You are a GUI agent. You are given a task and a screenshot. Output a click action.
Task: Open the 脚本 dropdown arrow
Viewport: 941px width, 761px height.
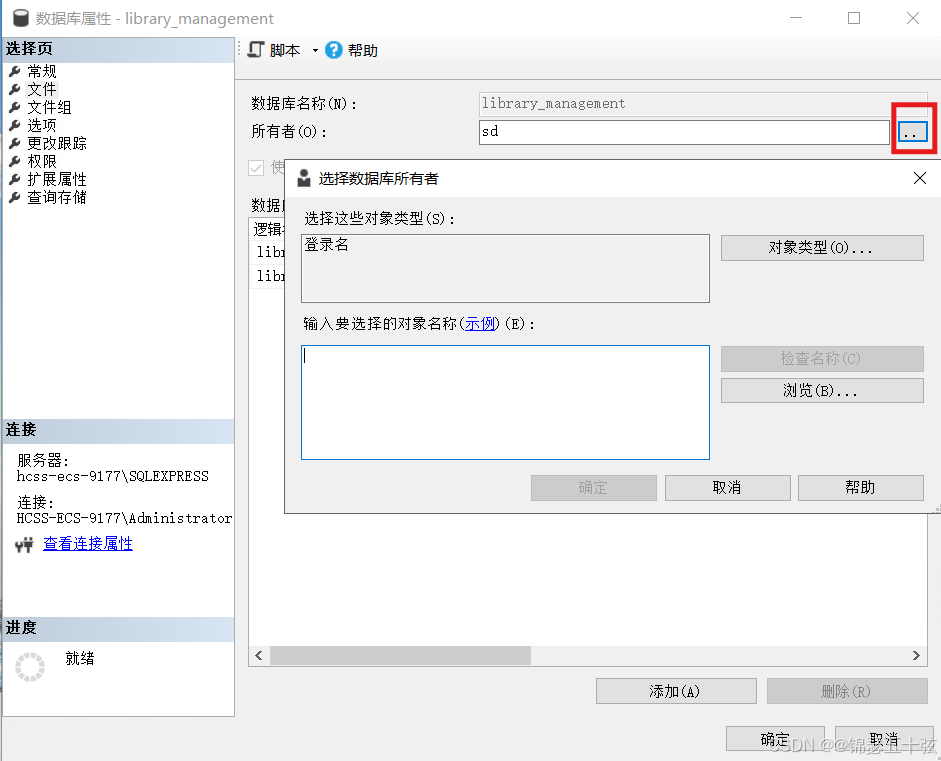pos(315,51)
